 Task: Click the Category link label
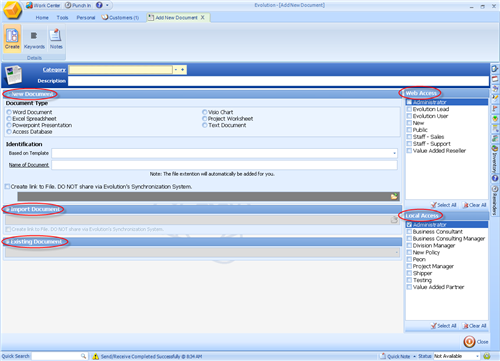click(x=54, y=70)
